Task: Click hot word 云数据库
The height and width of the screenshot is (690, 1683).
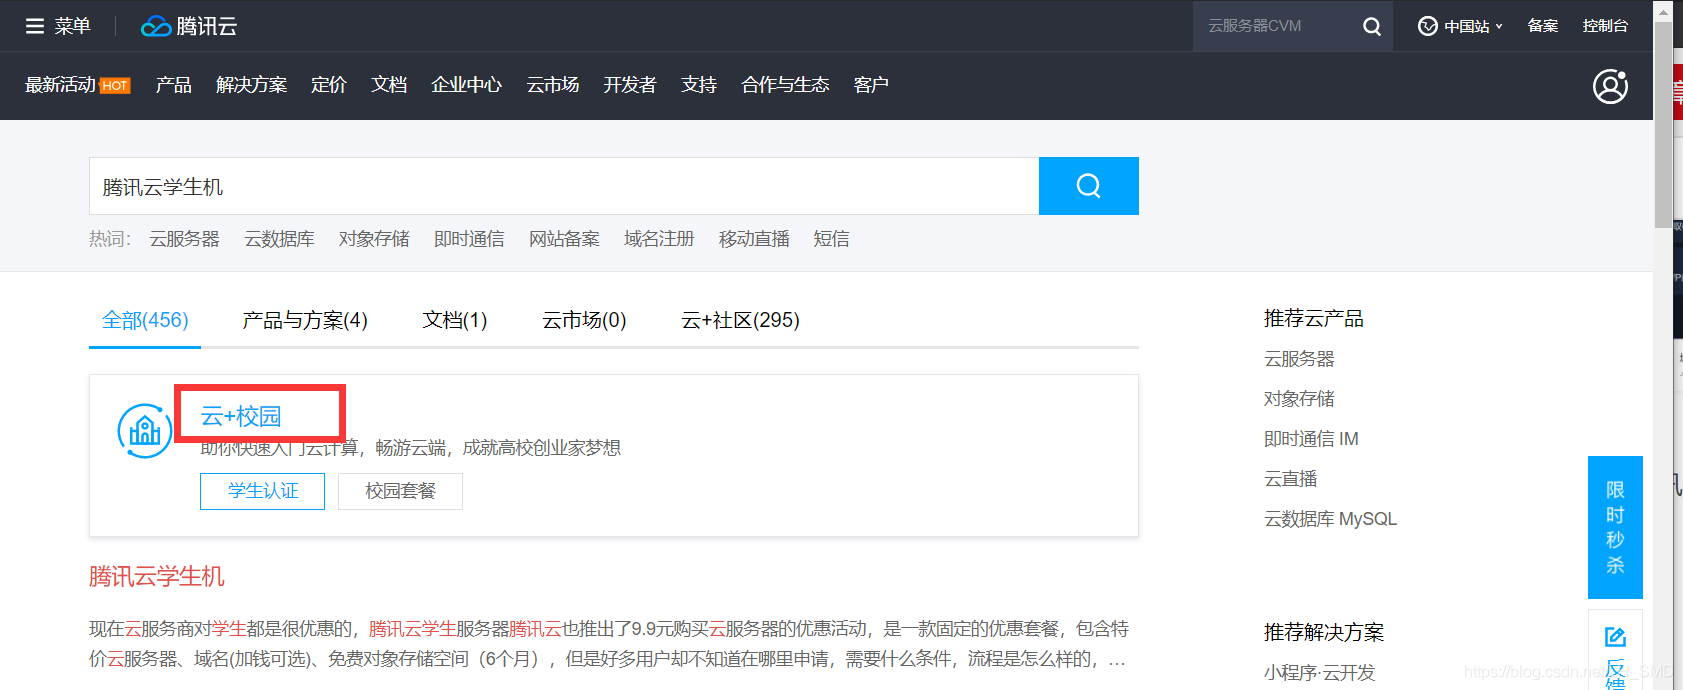Action: [279, 239]
